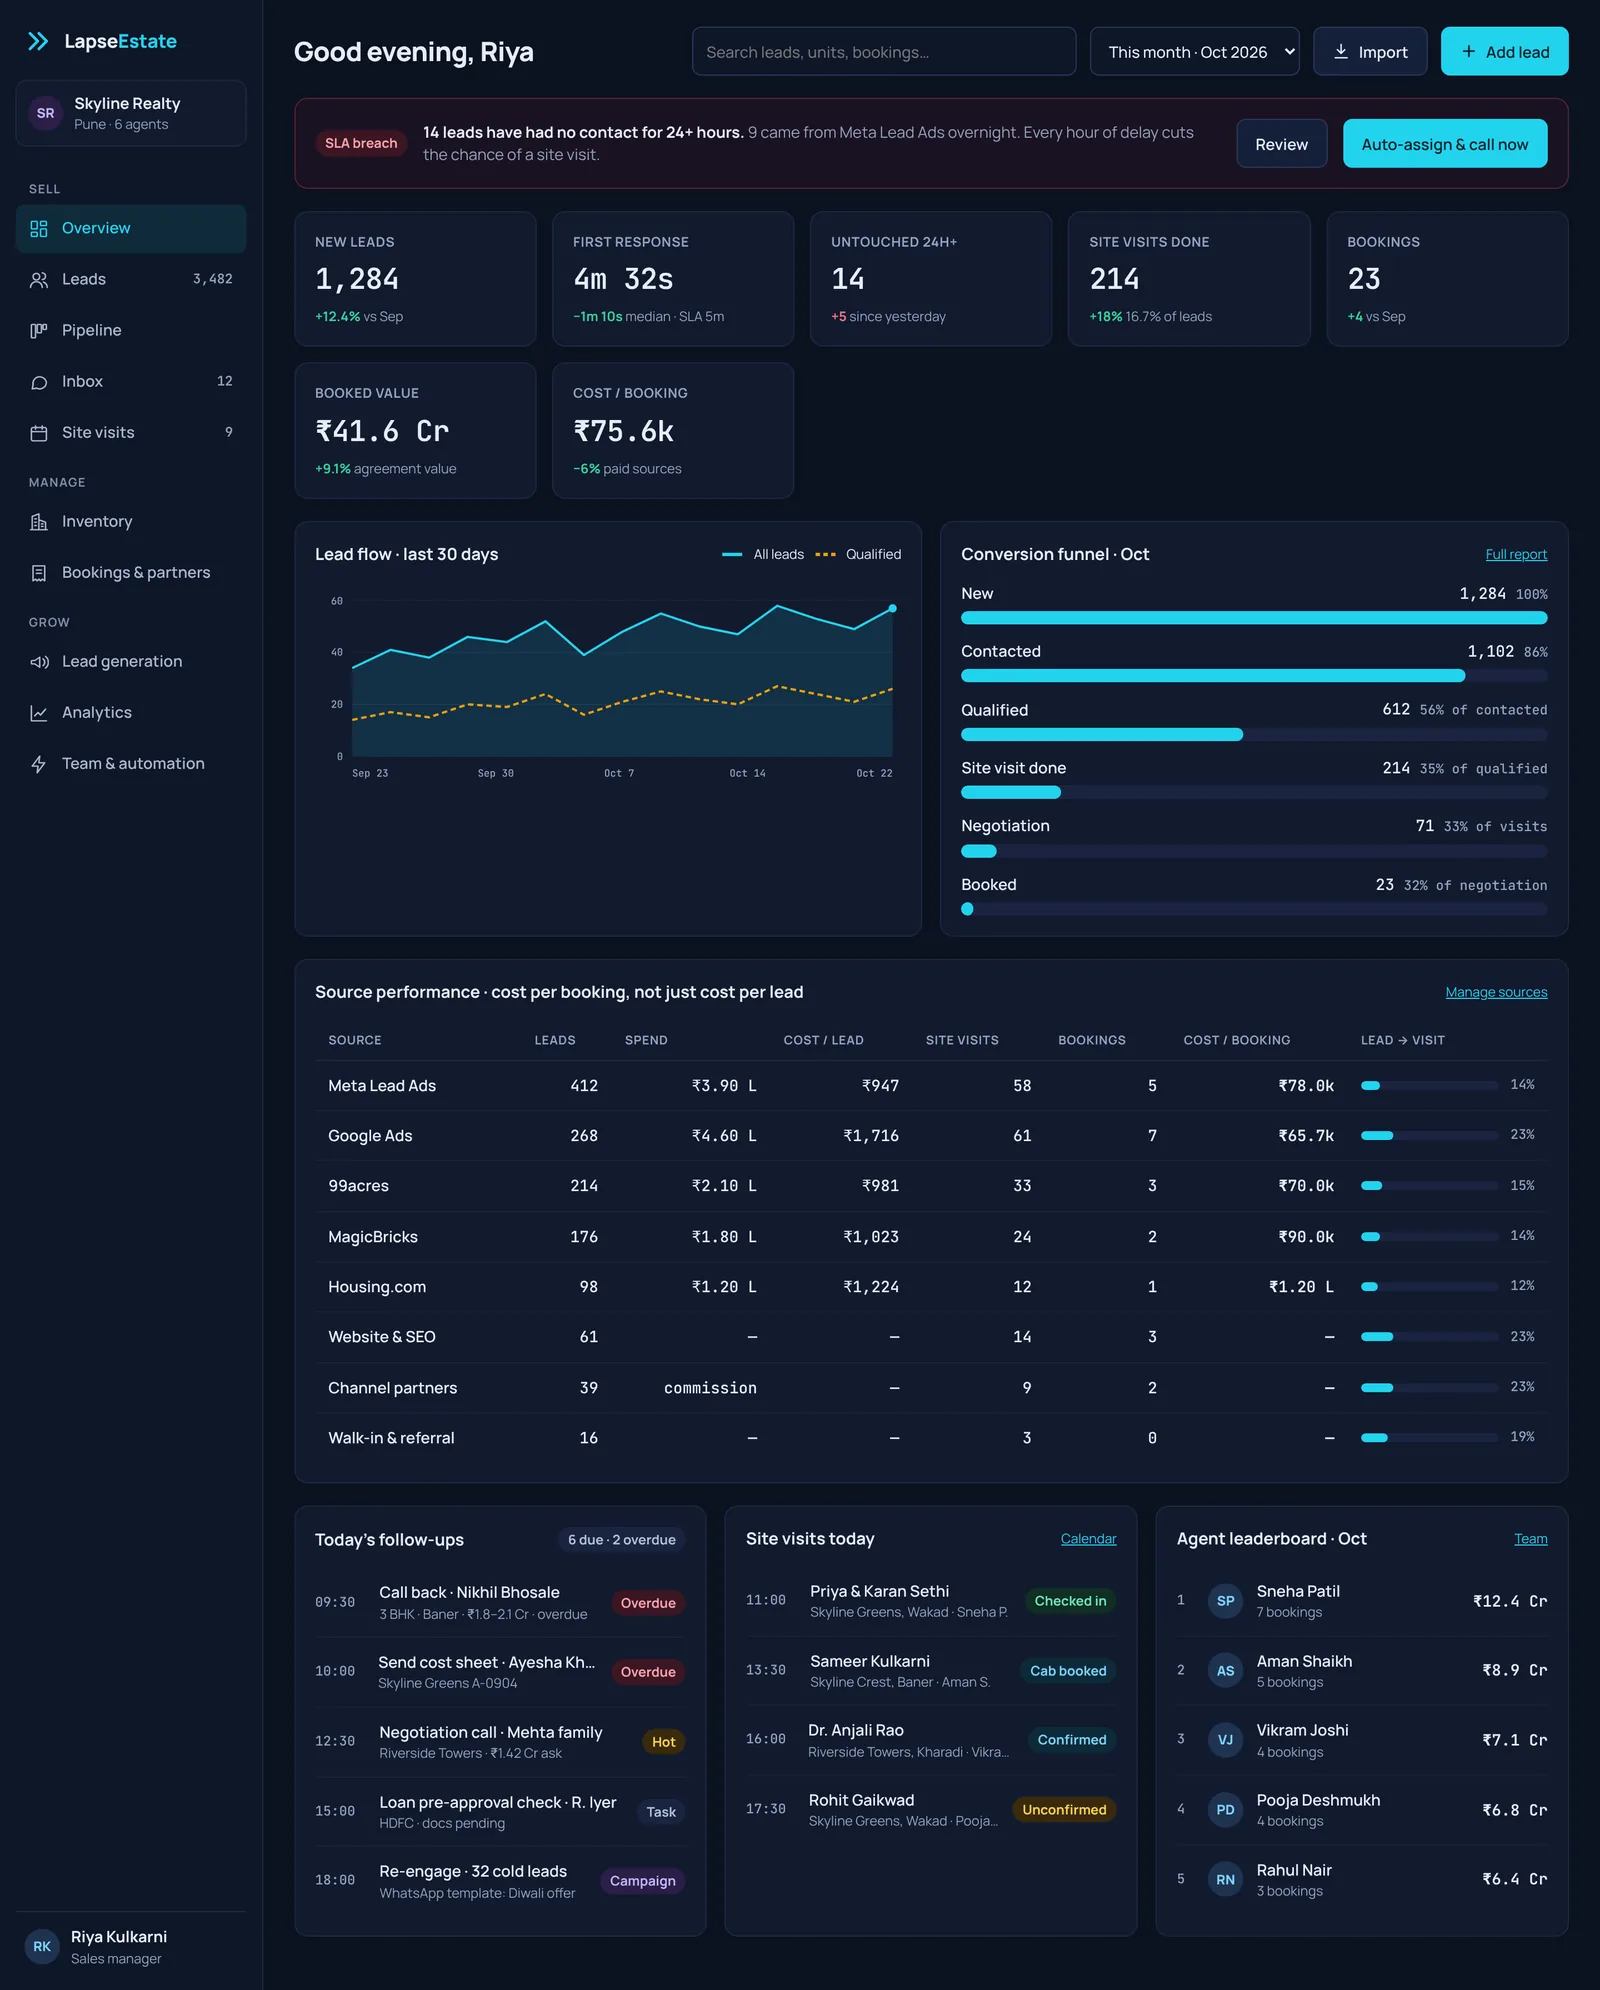
Task: Open the Calendar link for site visits
Action: click(x=1088, y=1539)
